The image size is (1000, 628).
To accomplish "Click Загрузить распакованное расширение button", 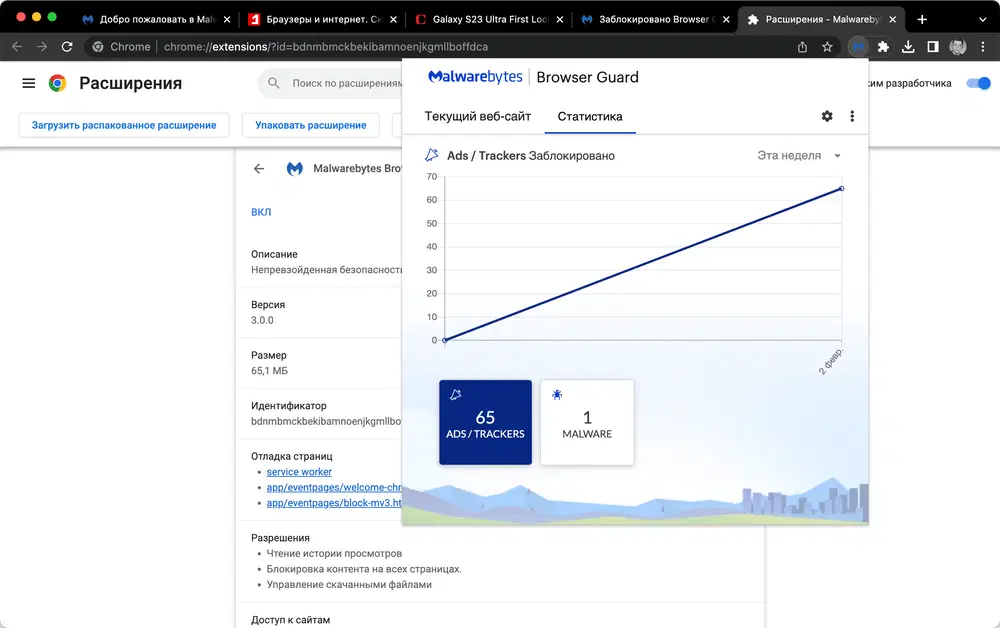I will click(x=124, y=125).
